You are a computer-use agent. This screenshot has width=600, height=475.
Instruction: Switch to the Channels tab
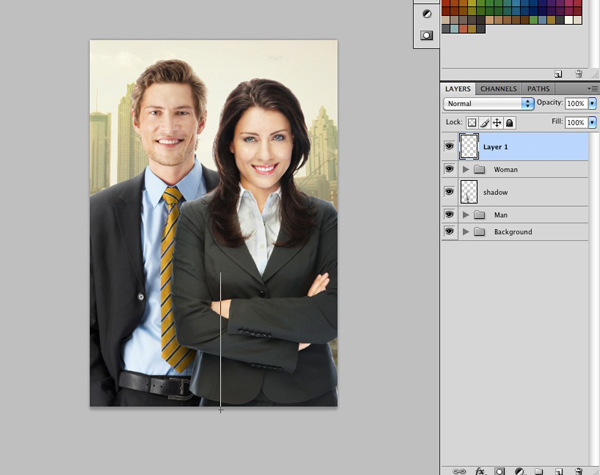[498, 89]
